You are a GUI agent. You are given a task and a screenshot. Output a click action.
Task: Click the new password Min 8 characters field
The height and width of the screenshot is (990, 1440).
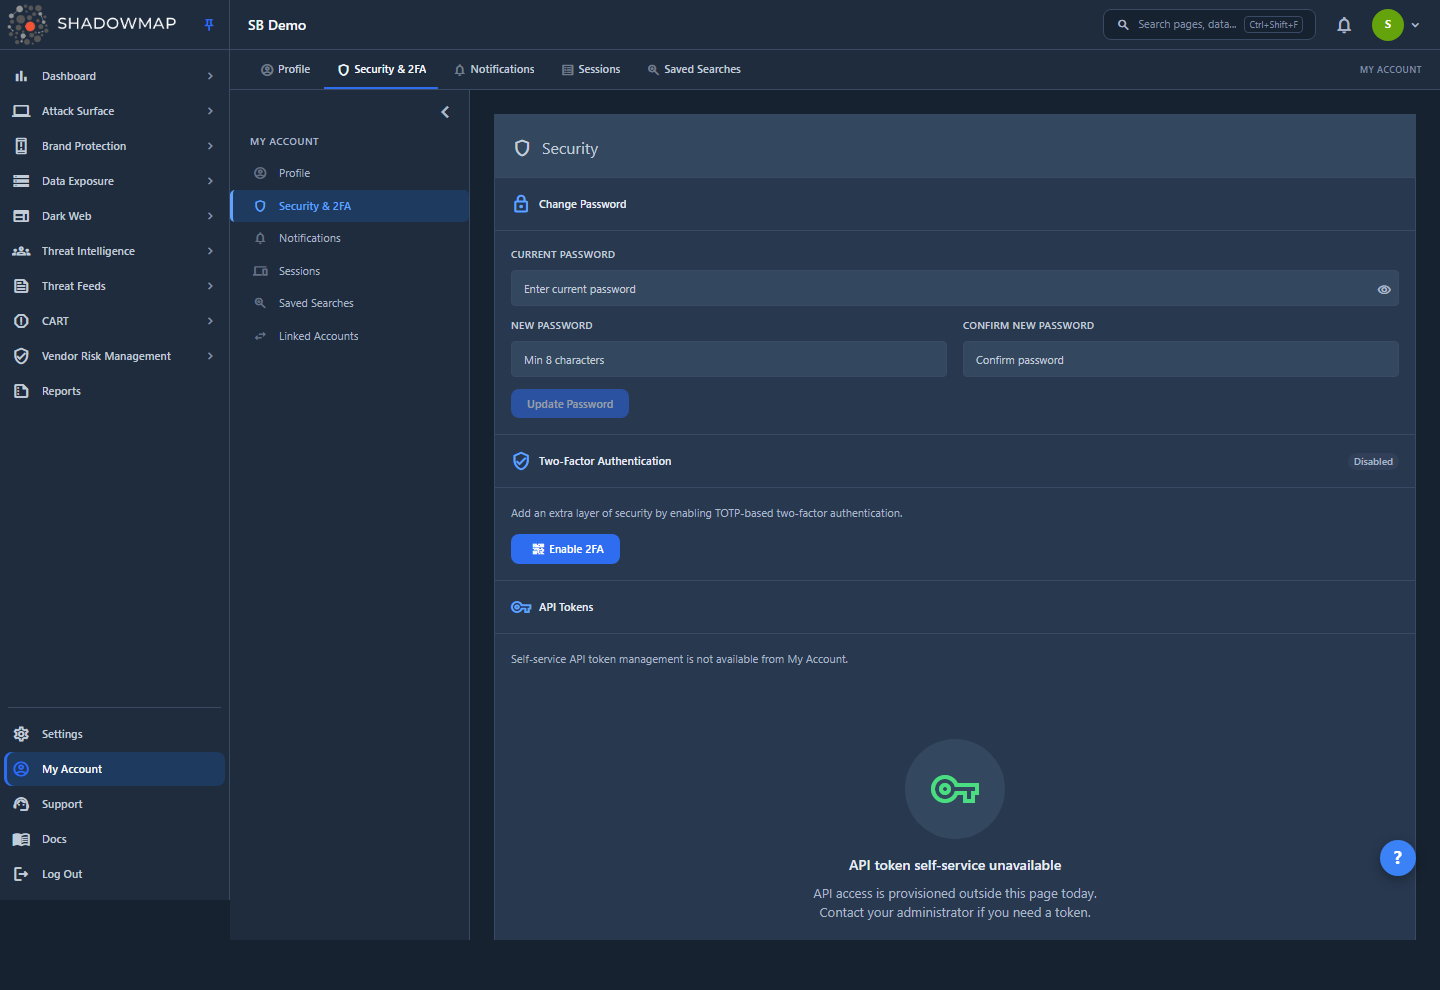pos(728,360)
